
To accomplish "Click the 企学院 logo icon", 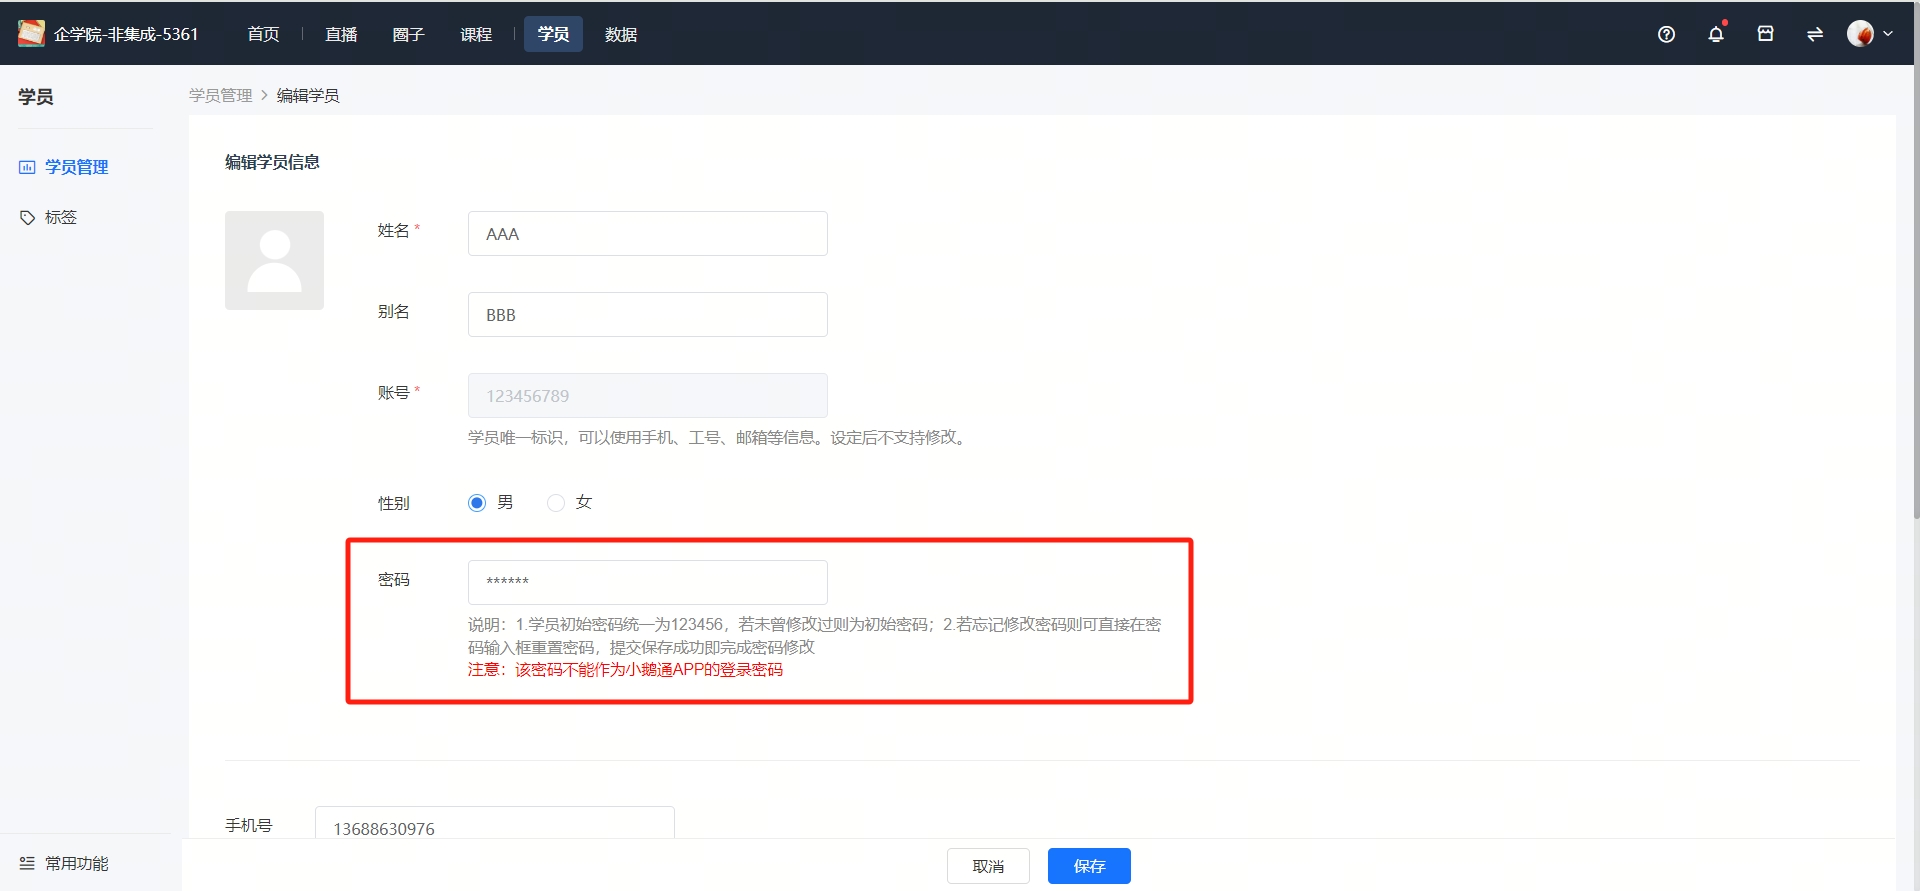I will click(31, 34).
